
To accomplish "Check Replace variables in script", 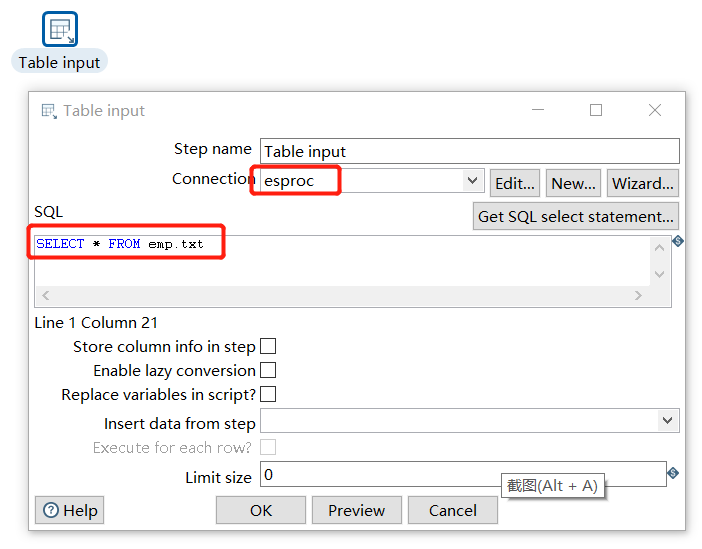I will 268,394.
